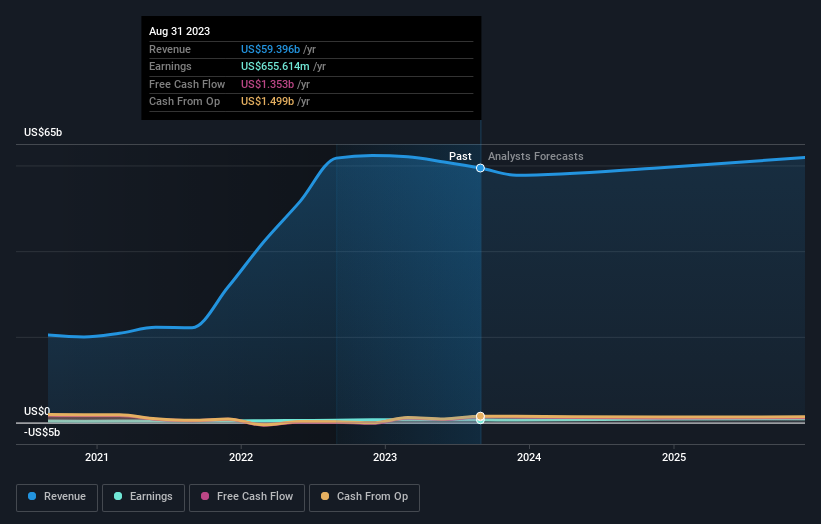Click the US$65b y-axis label
This screenshot has width=821, height=524.
tap(43, 132)
